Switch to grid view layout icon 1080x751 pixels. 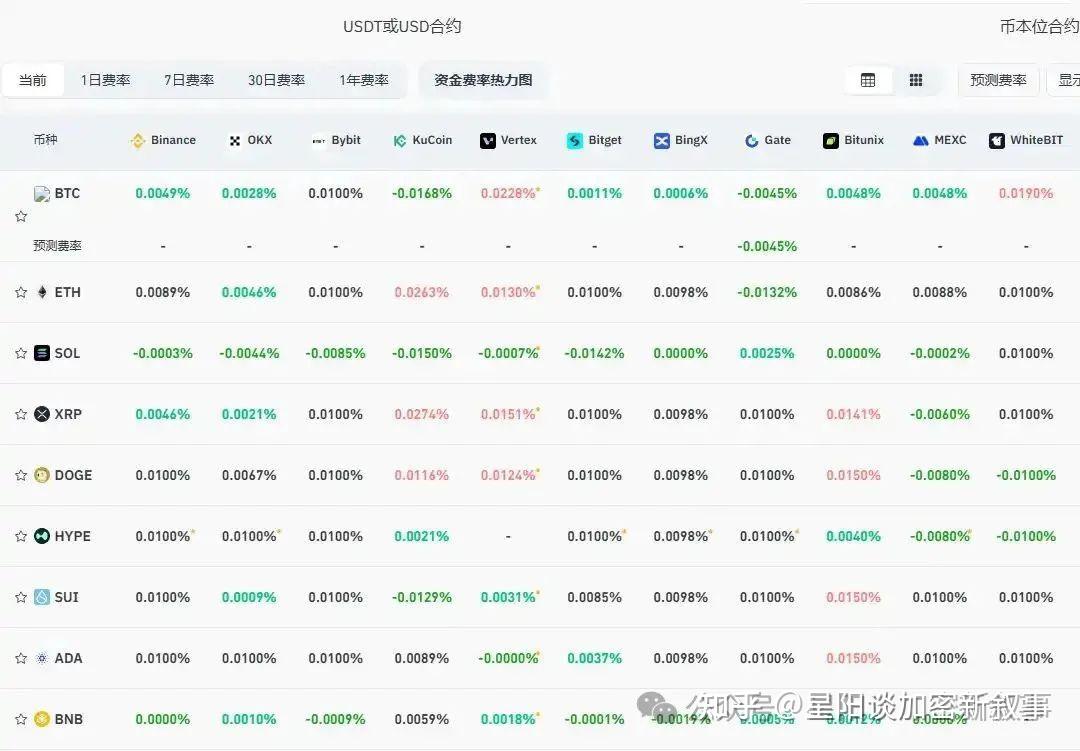pyautogui.click(x=916, y=80)
